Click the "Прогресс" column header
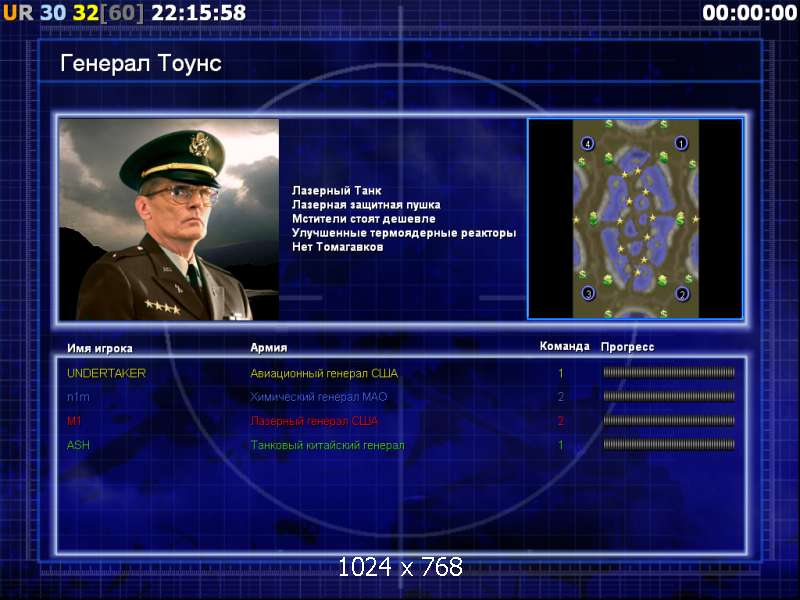This screenshot has width=800, height=600. 628,347
